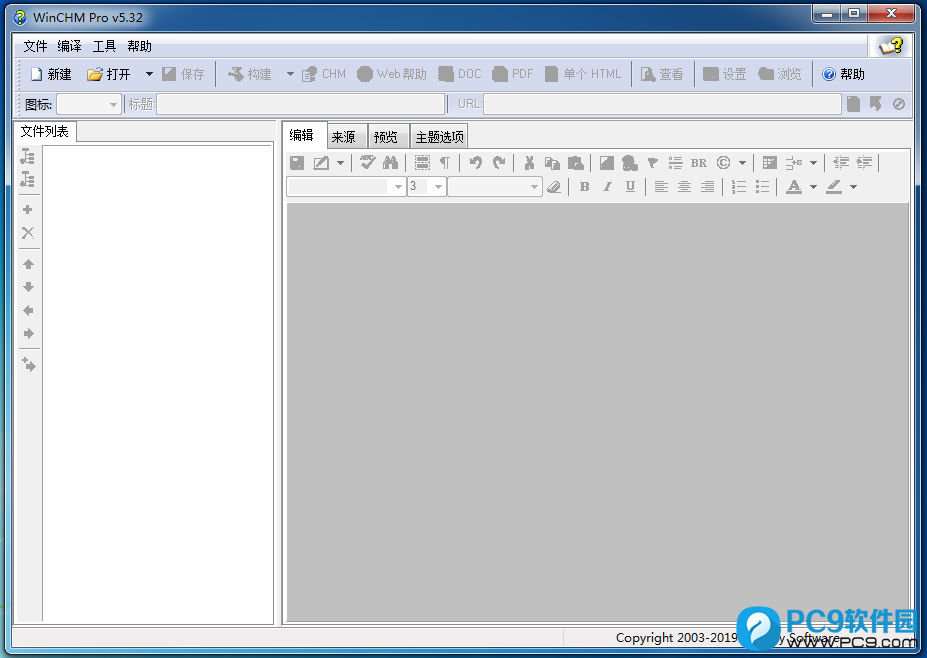The image size is (927, 658).
Task: Open the font color dropdown arrow
Action: [x=813, y=187]
